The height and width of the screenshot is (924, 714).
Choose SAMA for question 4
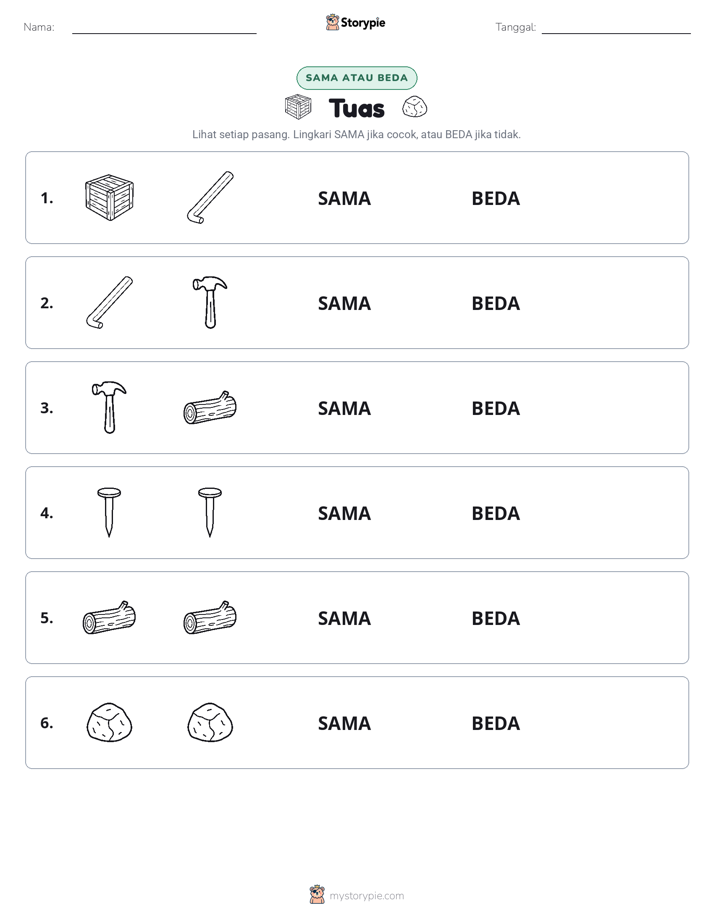(x=344, y=513)
